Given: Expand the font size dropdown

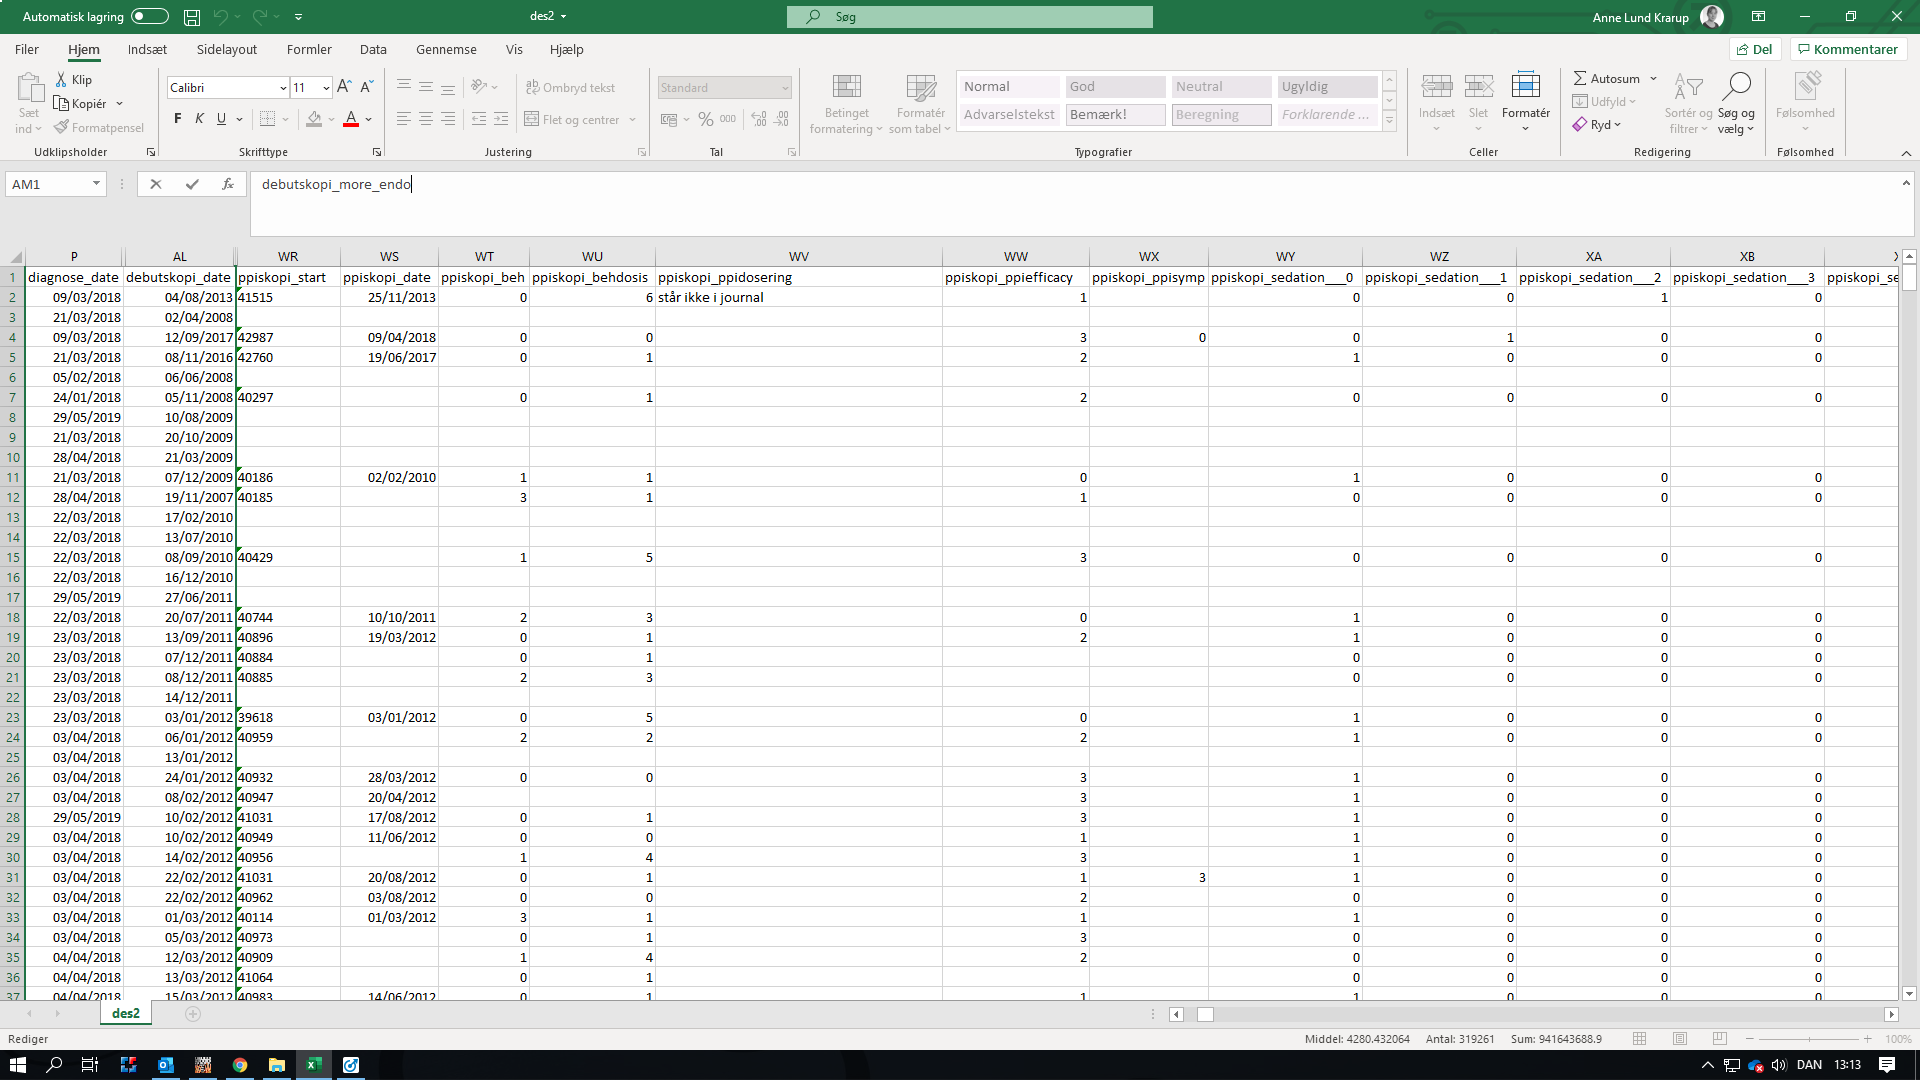Looking at the screenshot, I should pyautogui.click(x=326, y=88).
